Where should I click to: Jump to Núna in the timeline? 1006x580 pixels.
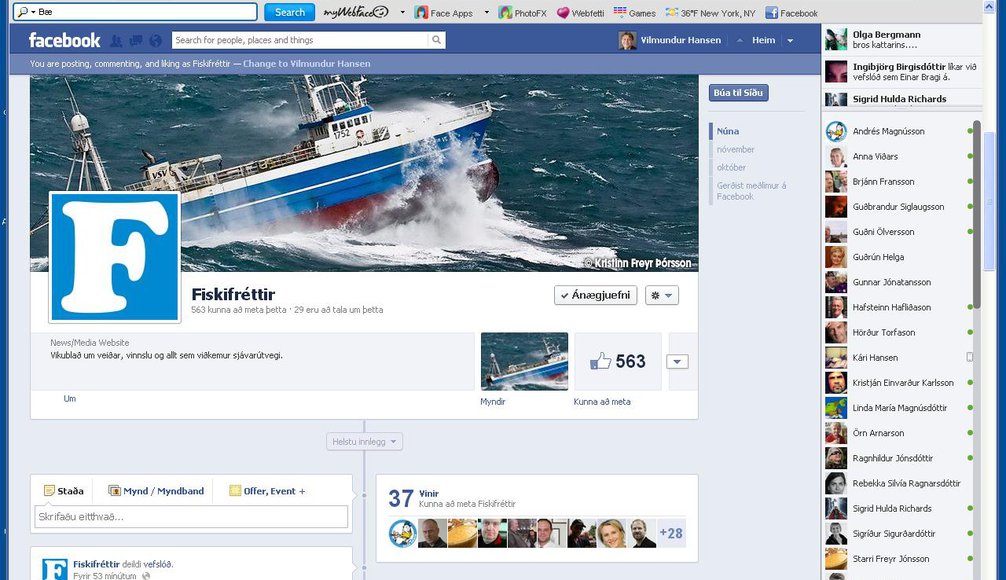728,131
